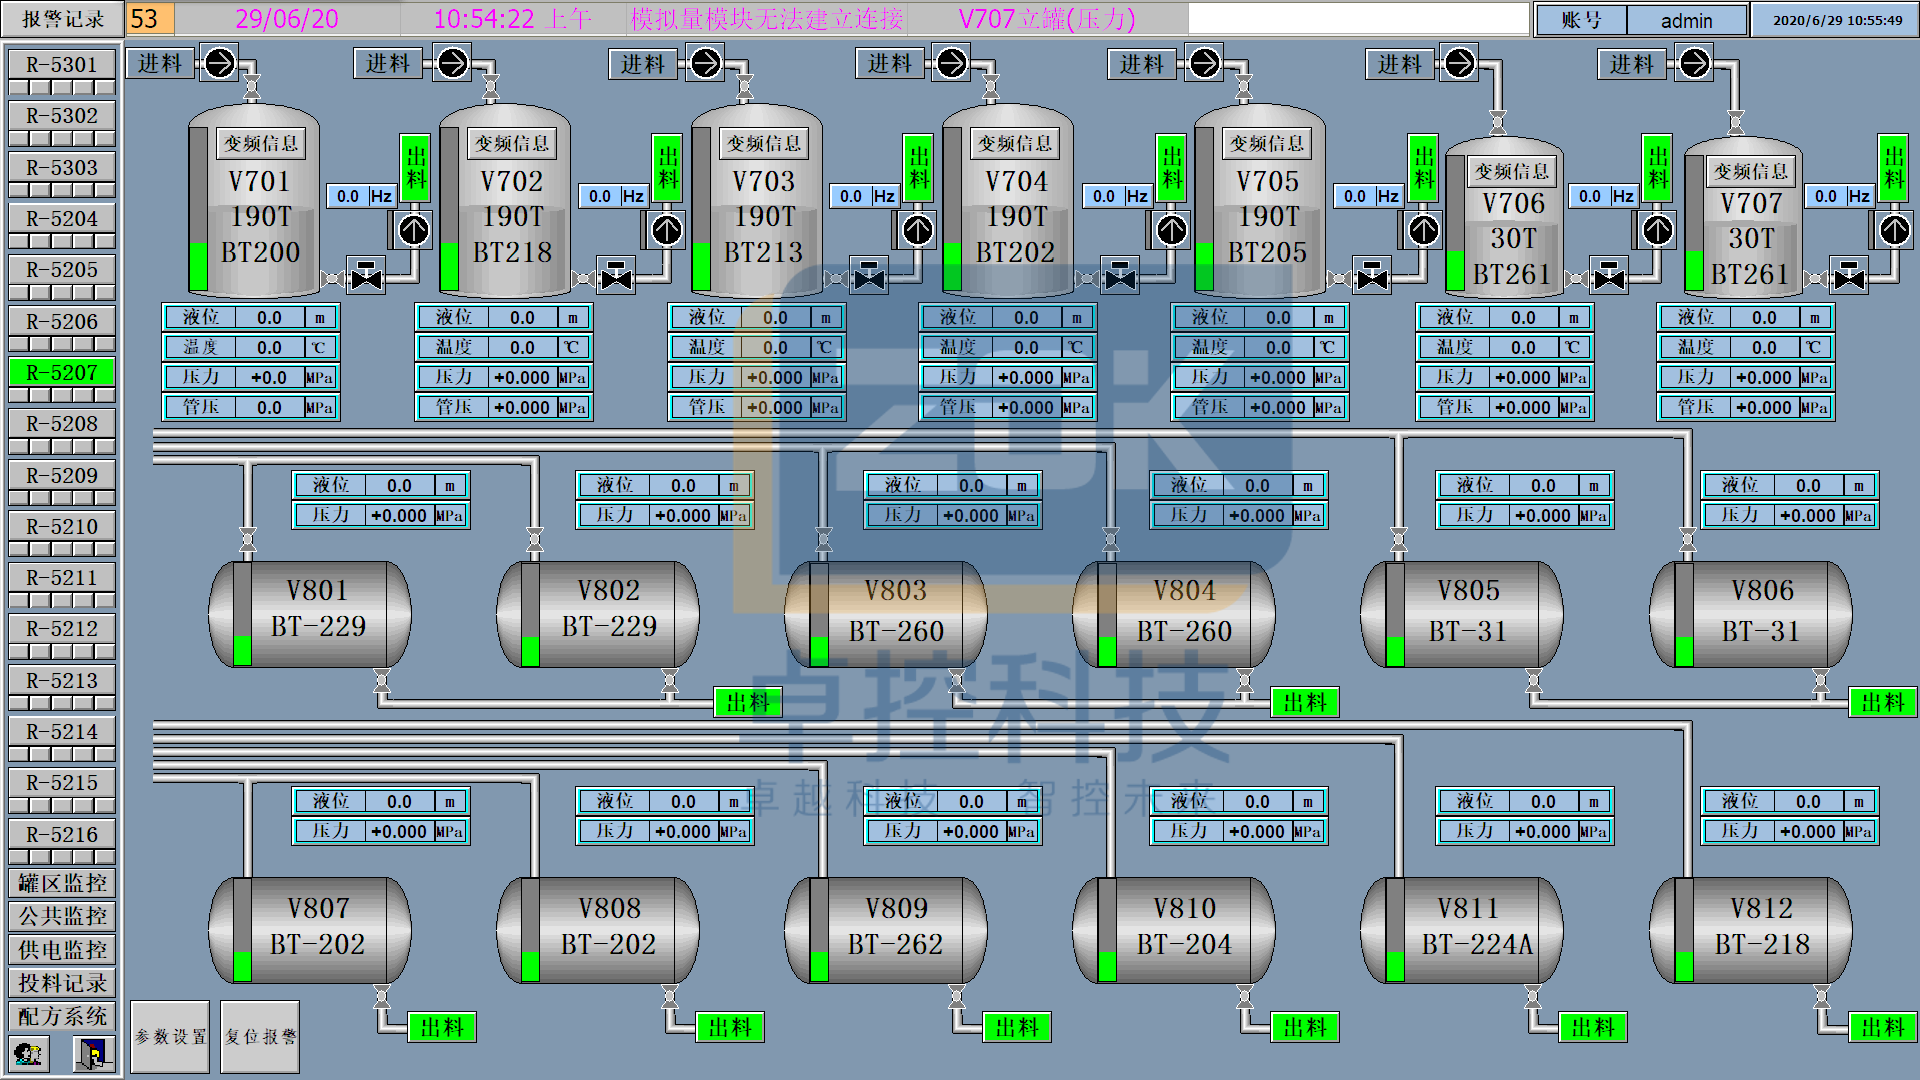
Task: Click the V701 frequency Hz input
Action: tap(349, 196)
